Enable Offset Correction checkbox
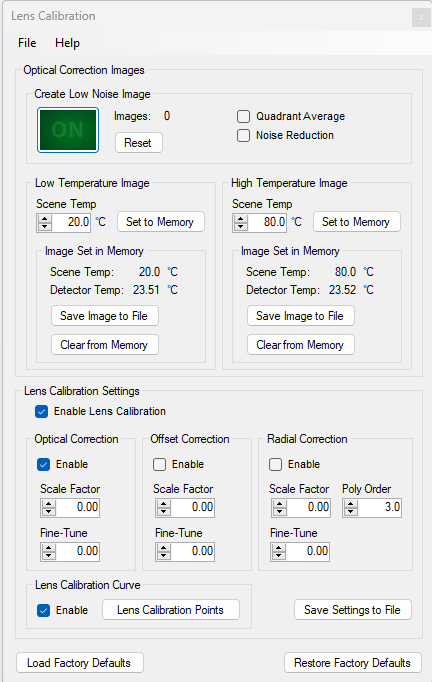Viewport: 432px width, 682px height. (x=159, y=465)
